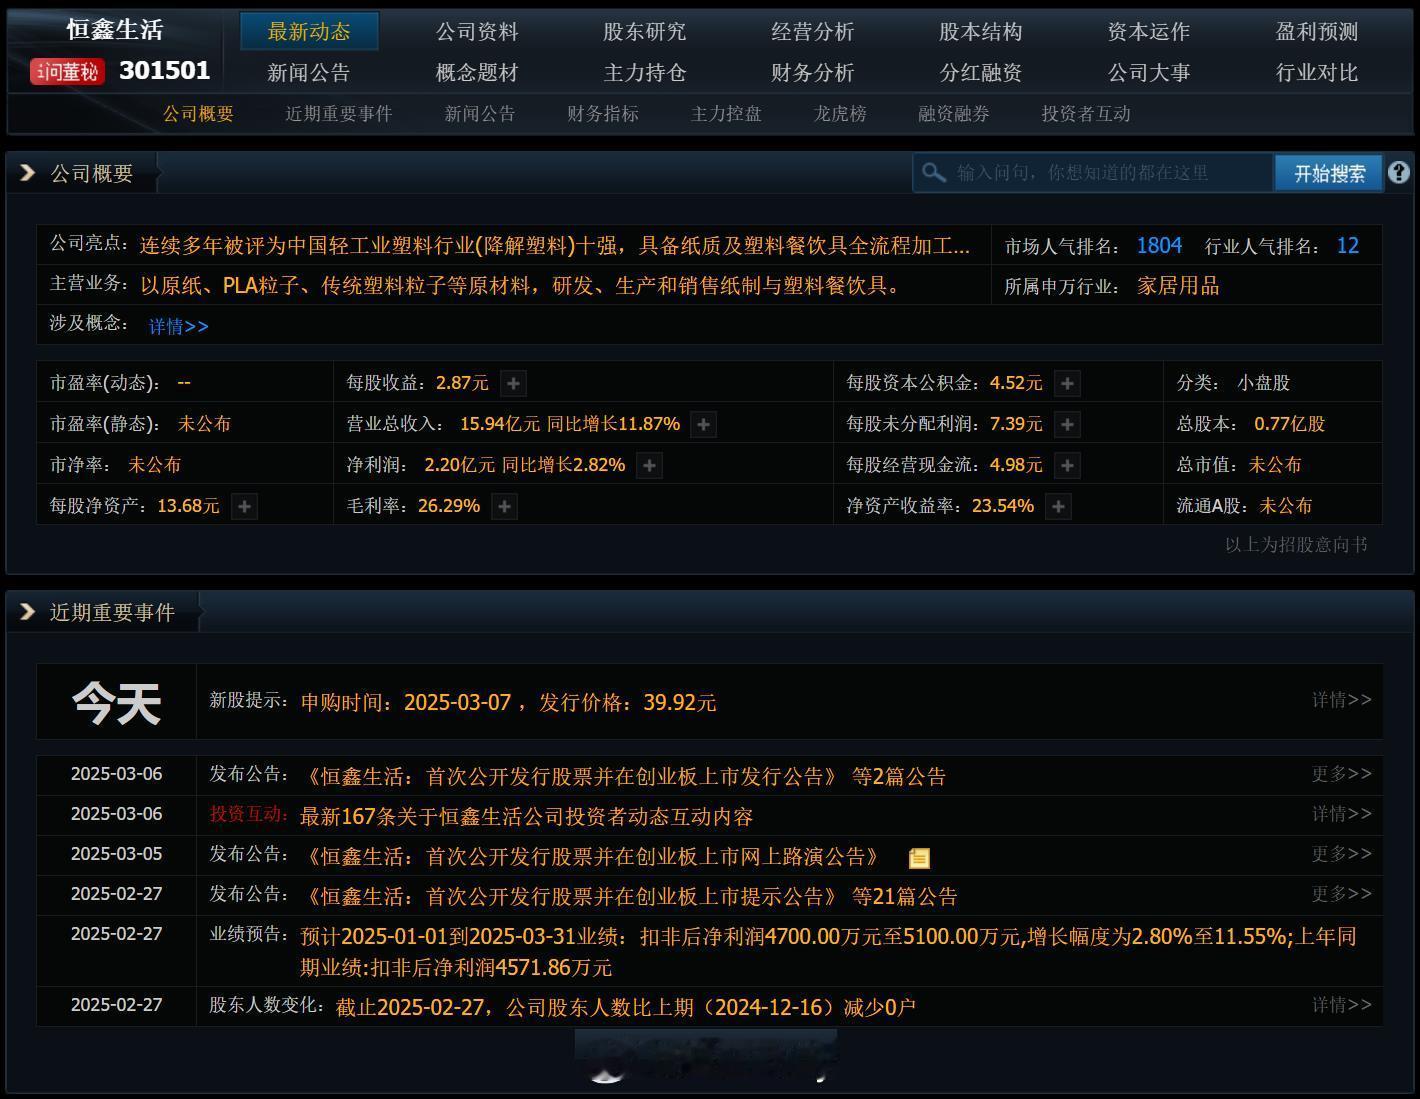
Task: Expand the plus next to 净资产收益率 23.54%
Action: pos(1058,506)
